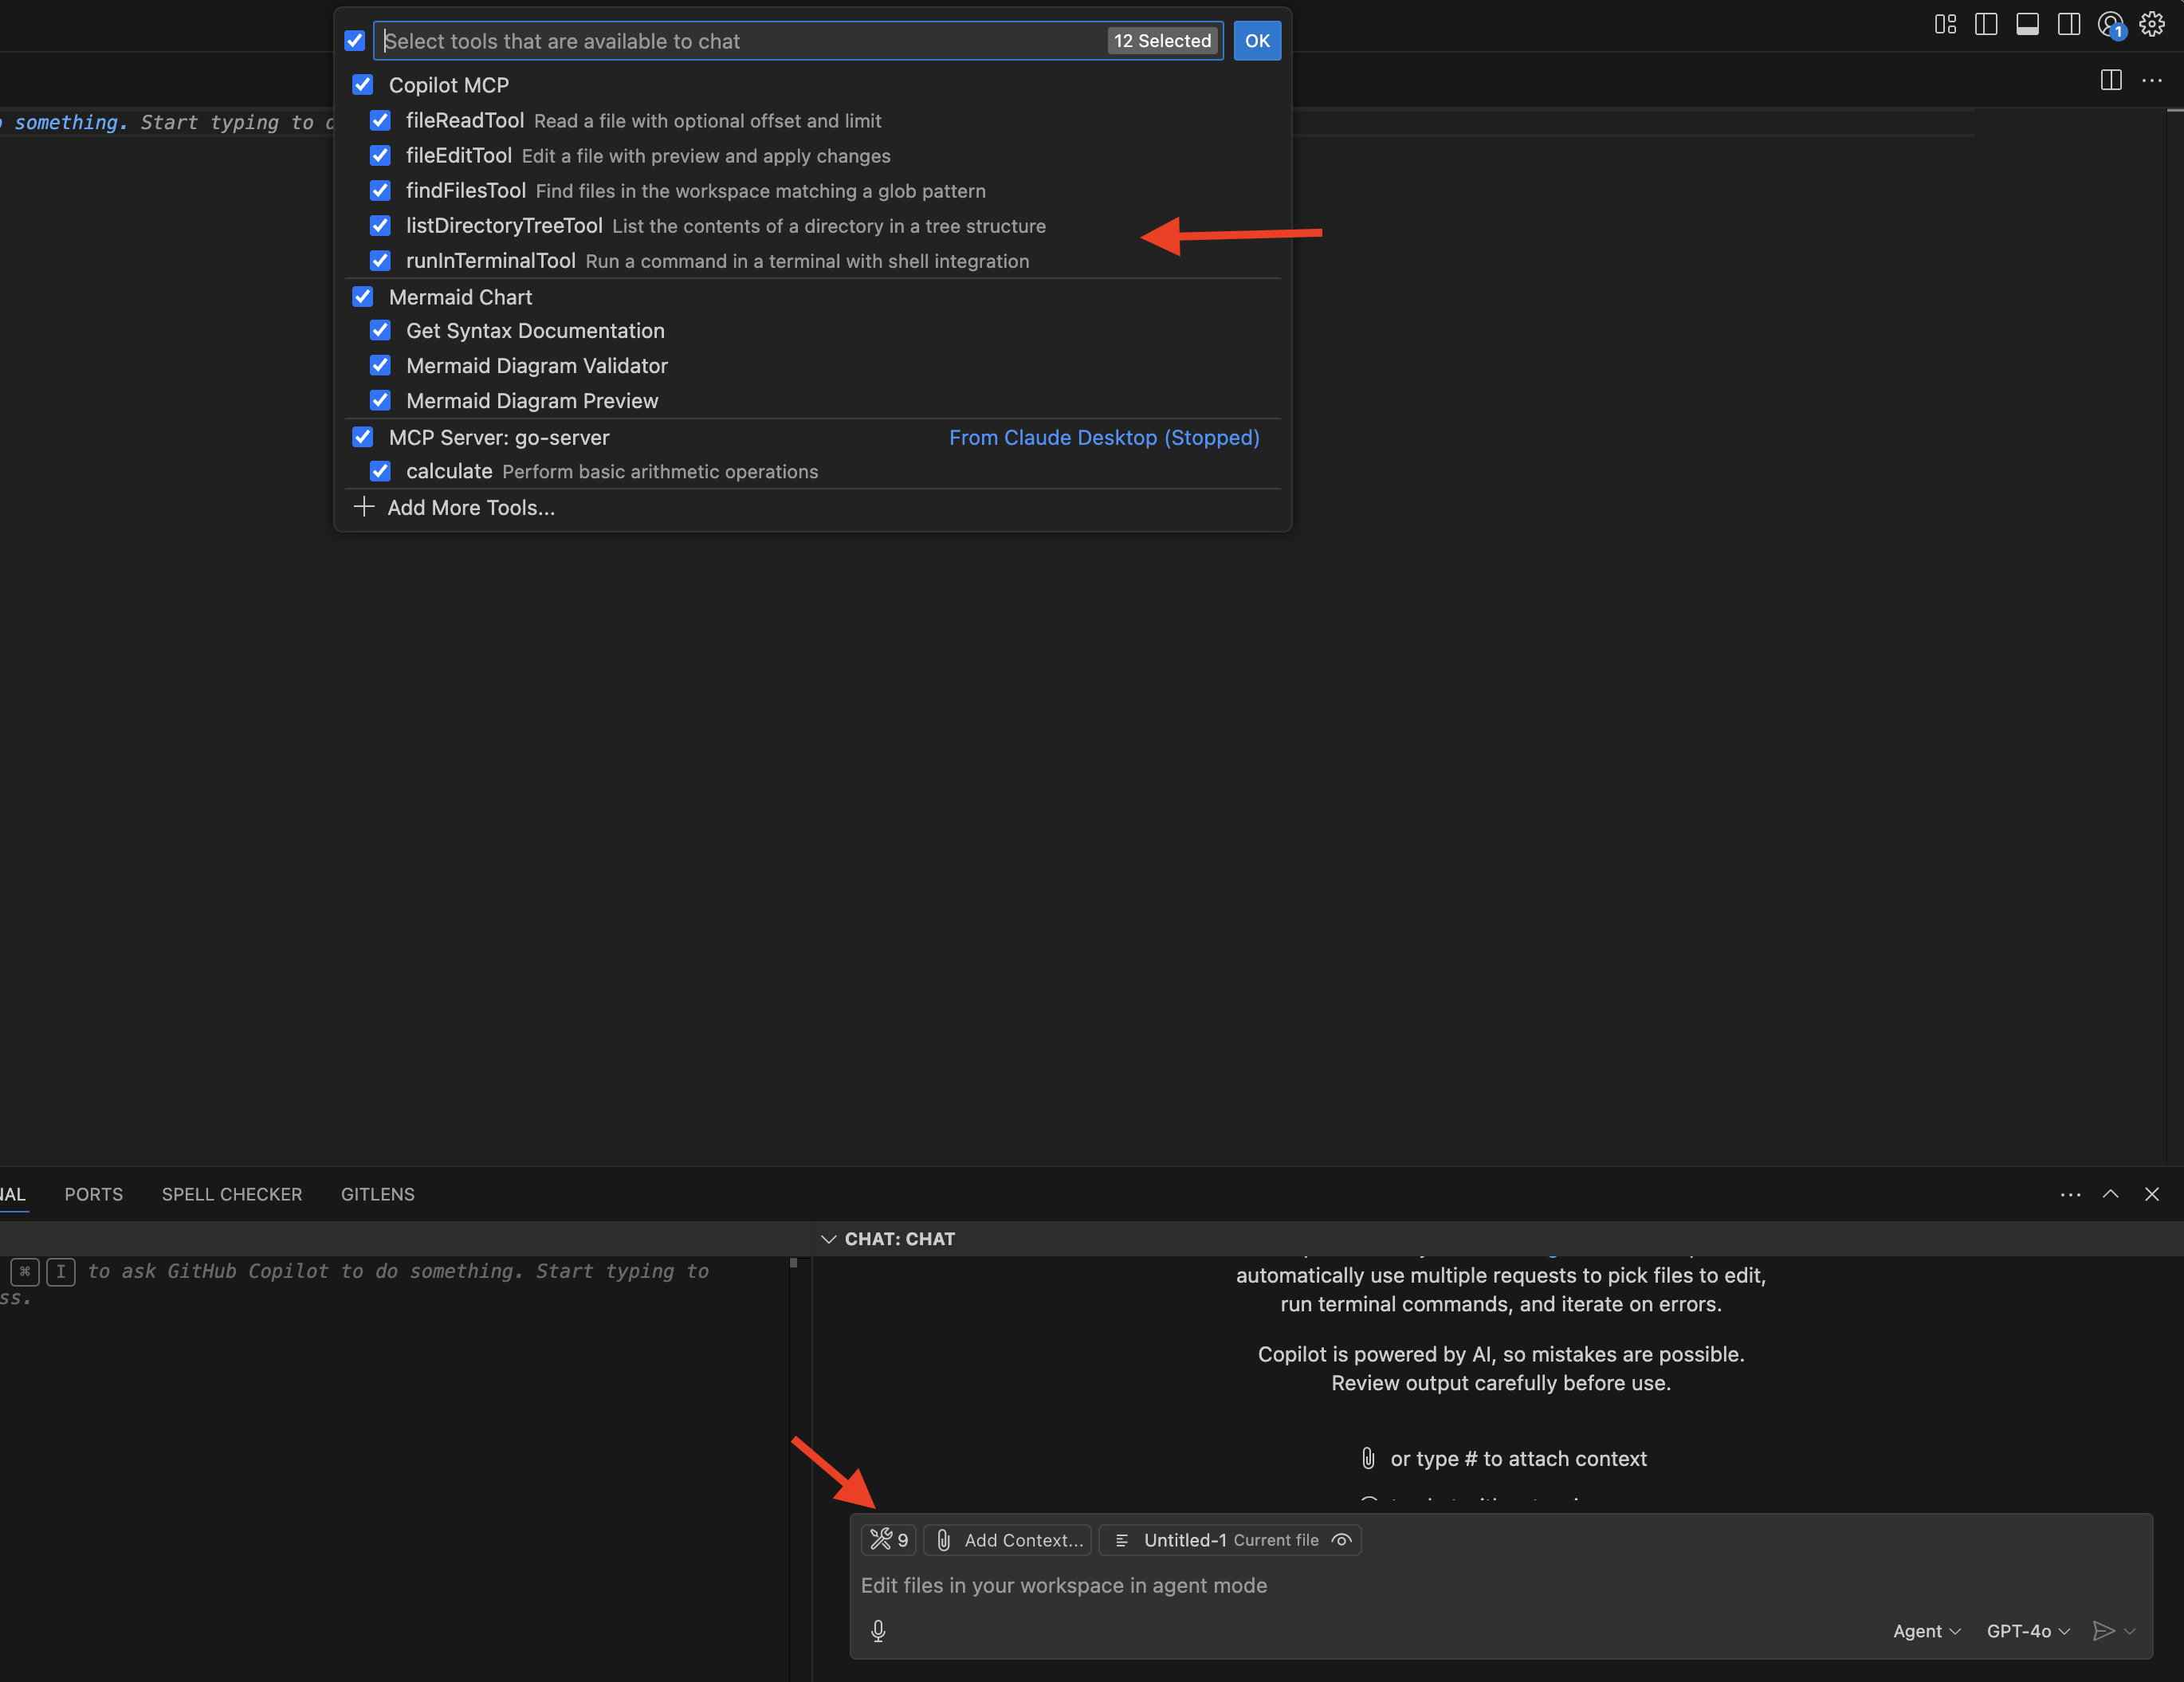
Task: Click From Claude Desktop (Stopped) link
Action: point(1104,437)
